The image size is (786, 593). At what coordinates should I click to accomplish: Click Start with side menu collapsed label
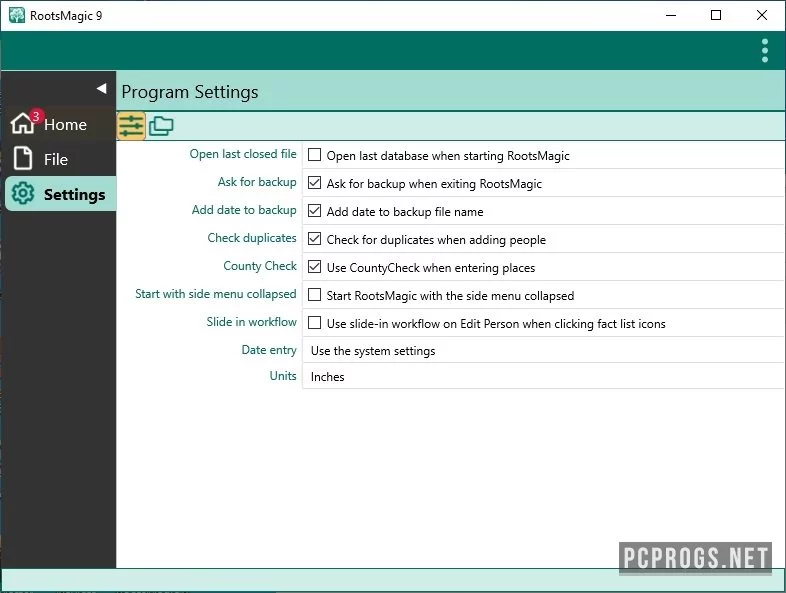tap(216, 294)
